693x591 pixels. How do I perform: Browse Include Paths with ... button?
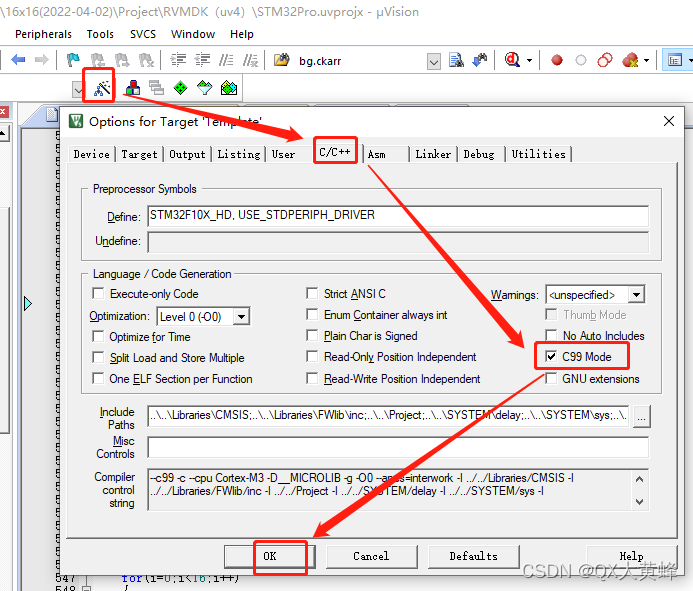642,416
